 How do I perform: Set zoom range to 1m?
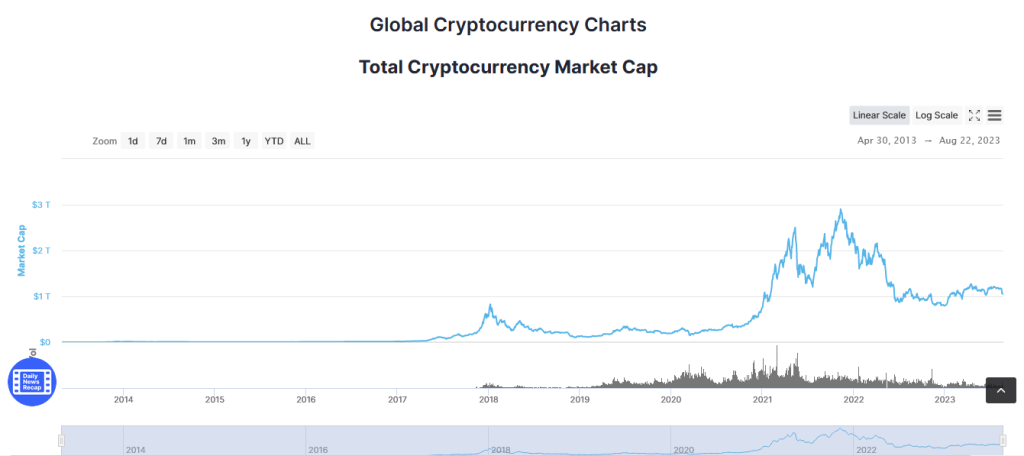click(189, 140)
